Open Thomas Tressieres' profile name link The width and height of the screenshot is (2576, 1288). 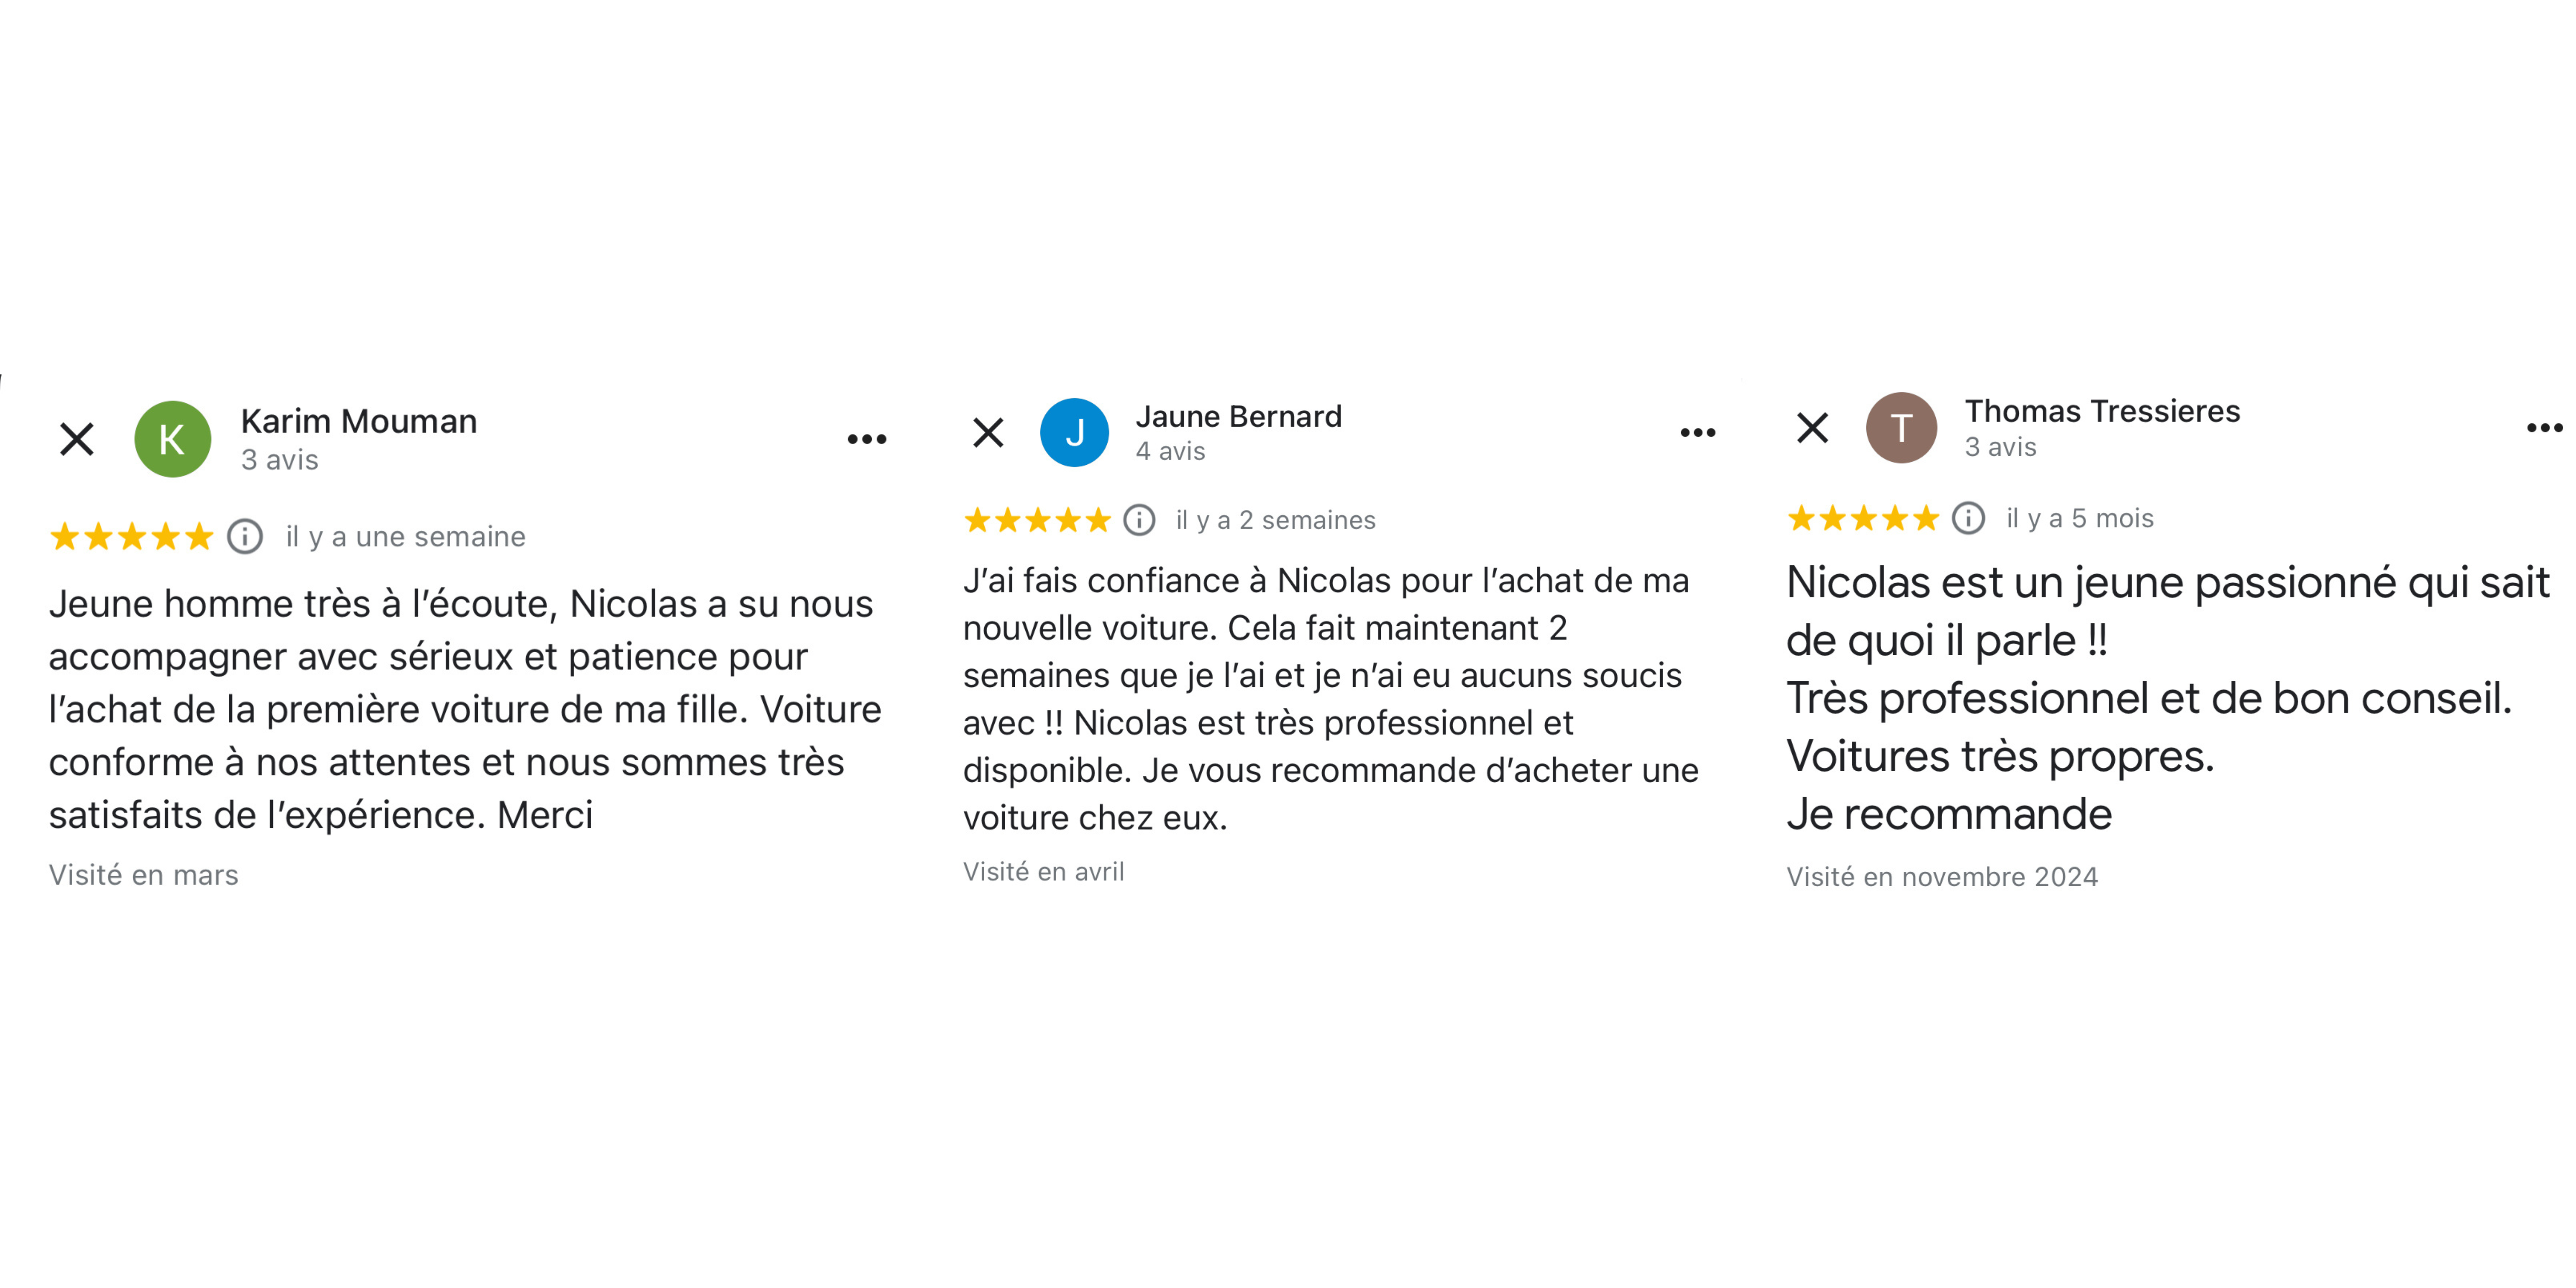(2102, 411)
